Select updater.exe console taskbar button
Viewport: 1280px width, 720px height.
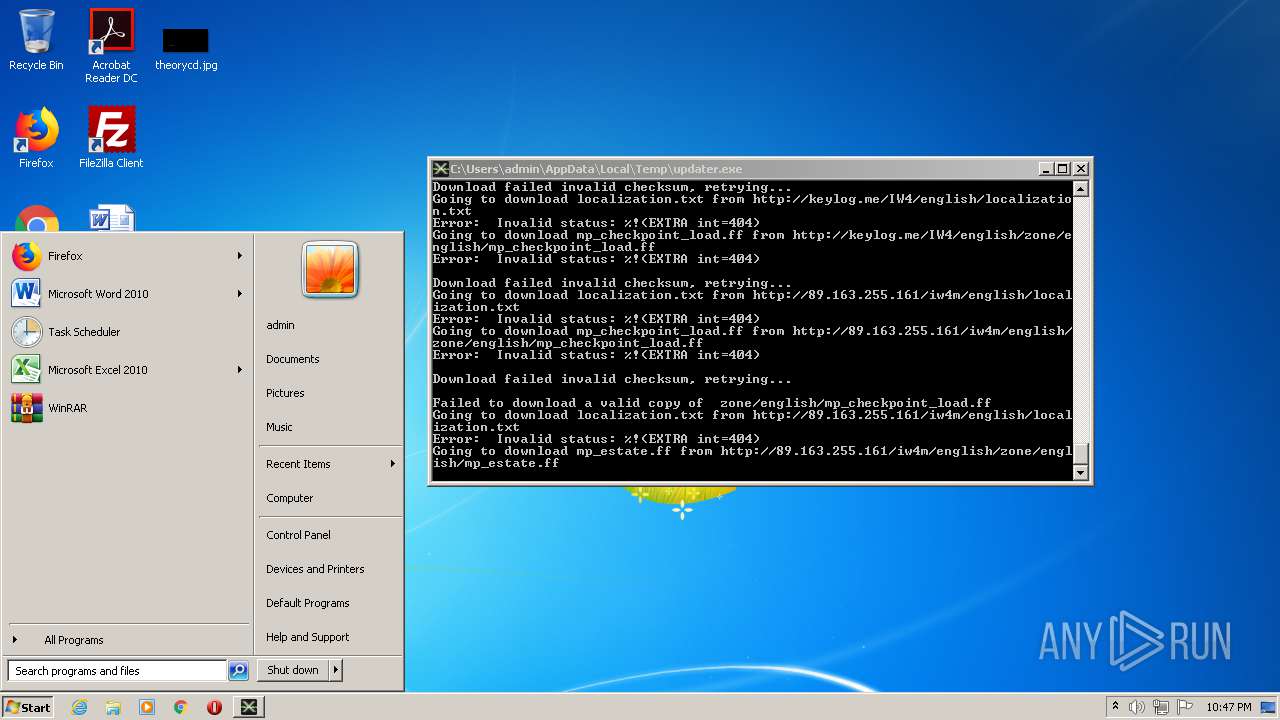click(249, 707)
